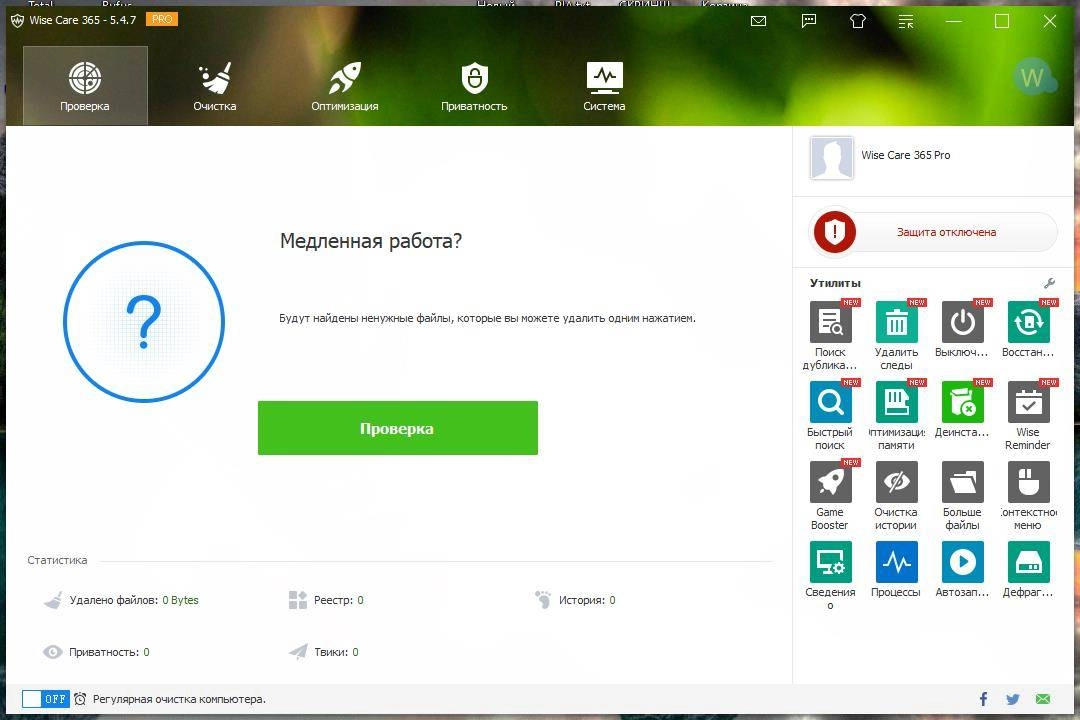The image size is (1080, 720).
Task: Select the Система tab
Action: click(604, 85)
